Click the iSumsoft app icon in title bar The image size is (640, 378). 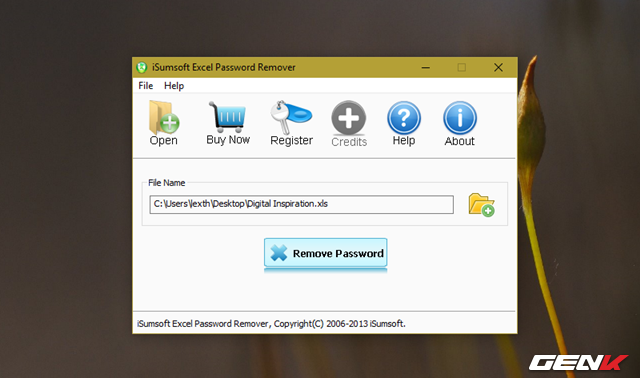142,67
